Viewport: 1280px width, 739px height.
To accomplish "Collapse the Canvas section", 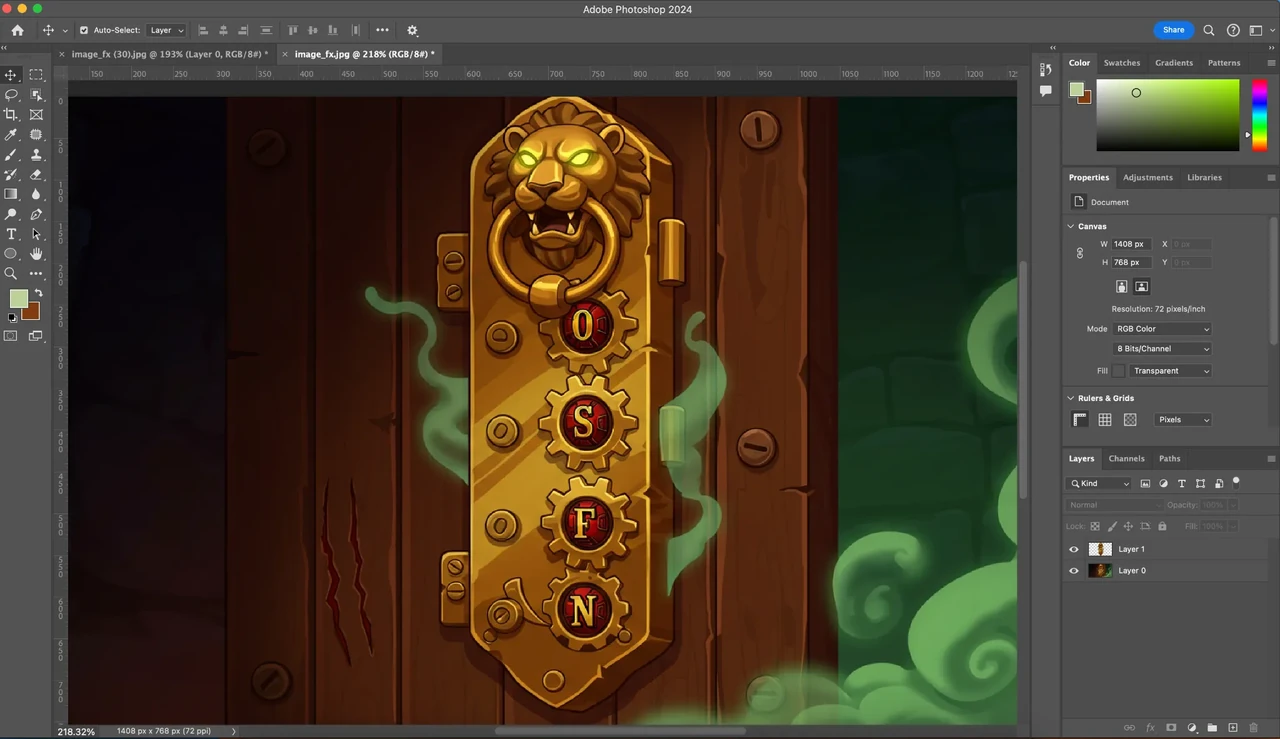I will coord(1071,226).
